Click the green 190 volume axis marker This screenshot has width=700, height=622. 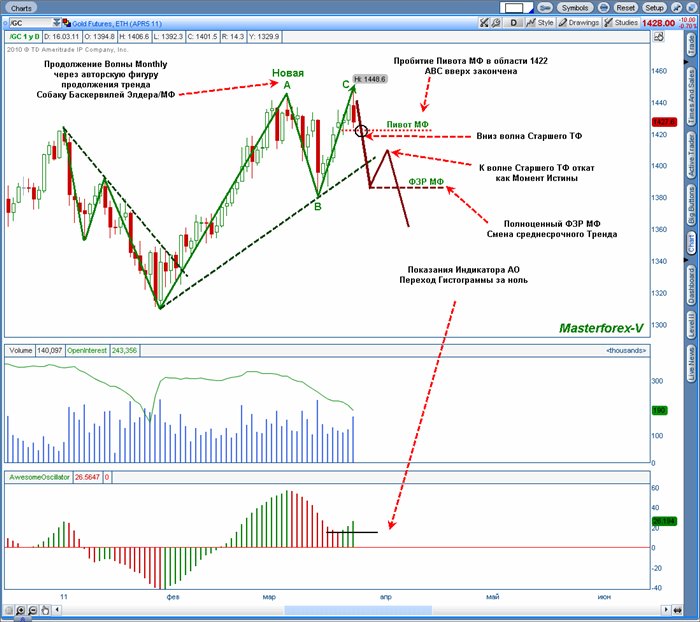coord(659,410)
